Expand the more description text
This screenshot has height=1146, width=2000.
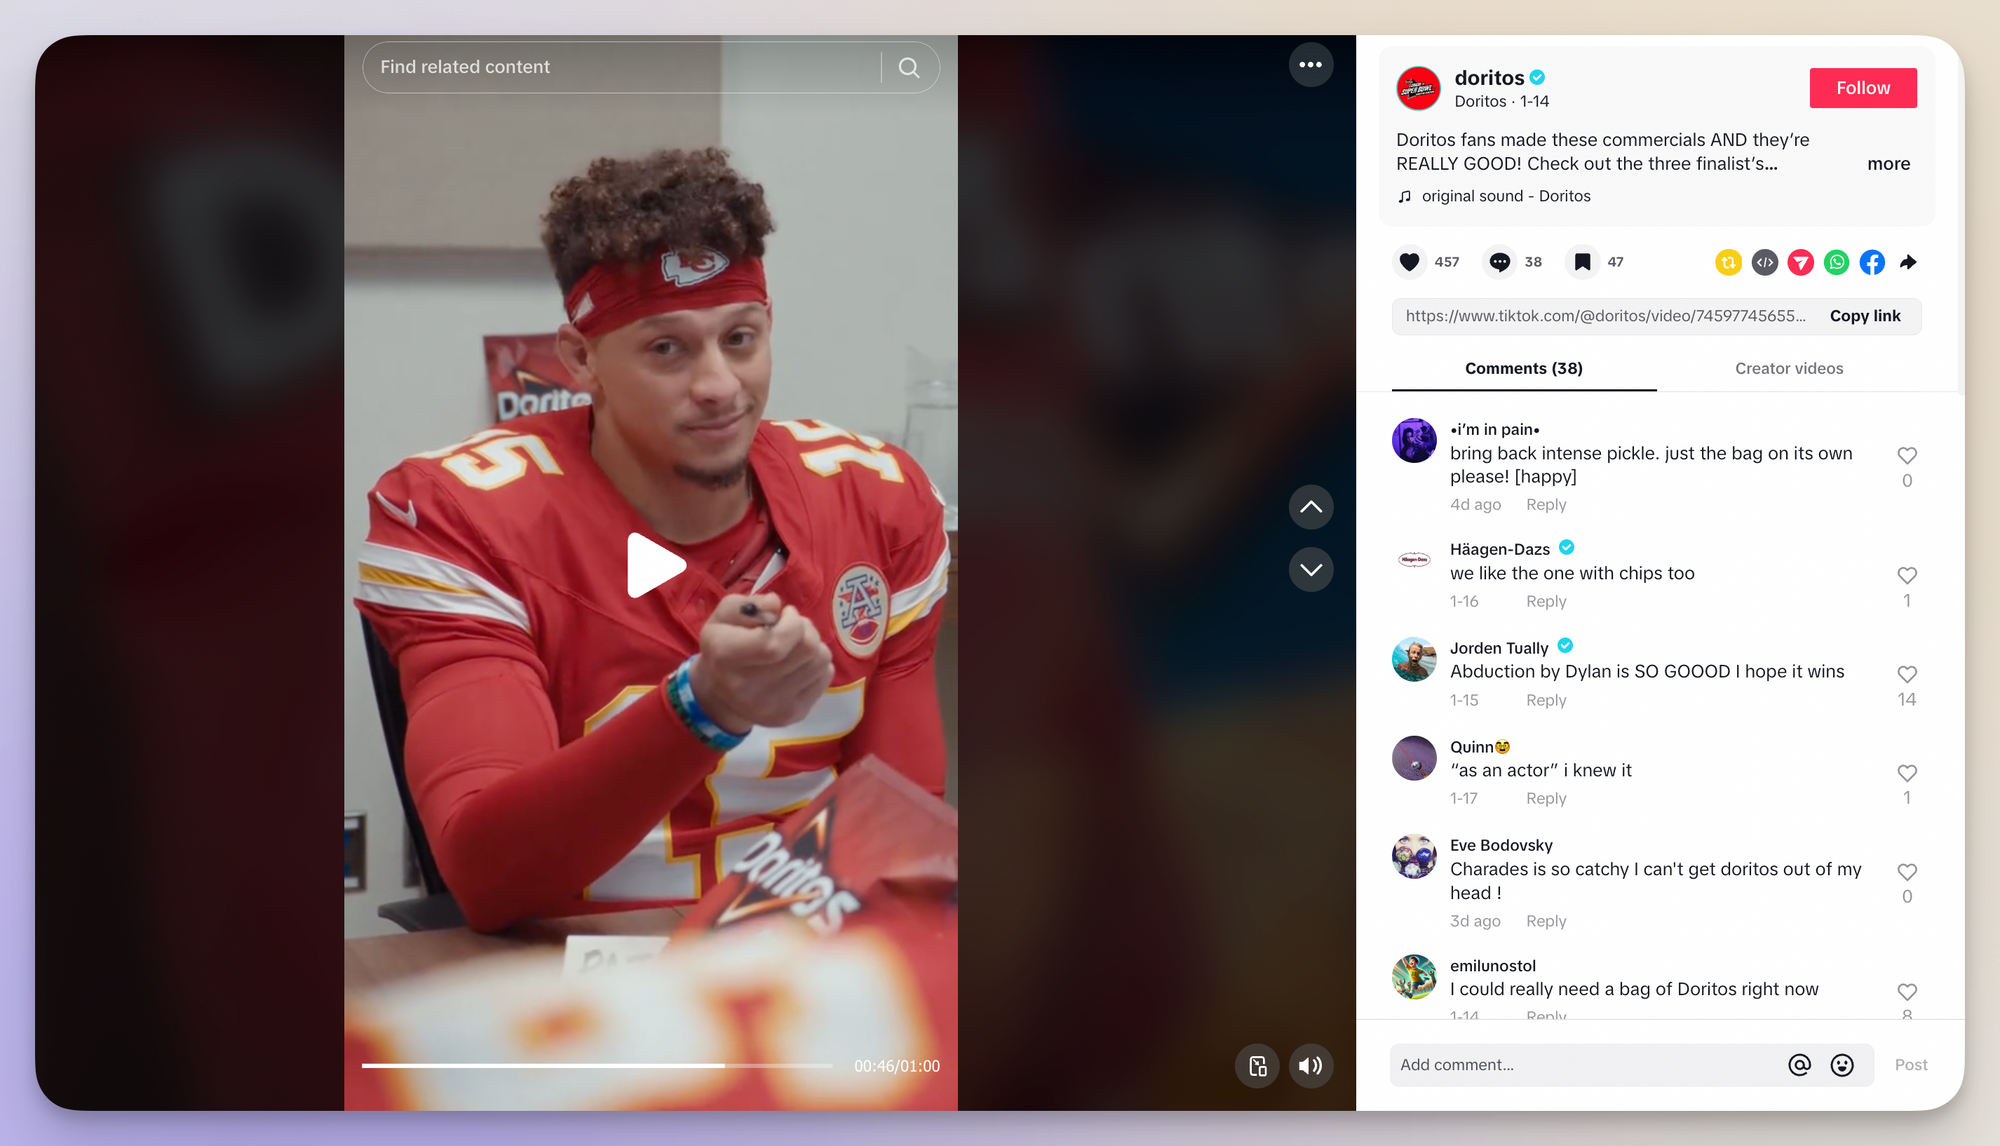click(1887, 164)
